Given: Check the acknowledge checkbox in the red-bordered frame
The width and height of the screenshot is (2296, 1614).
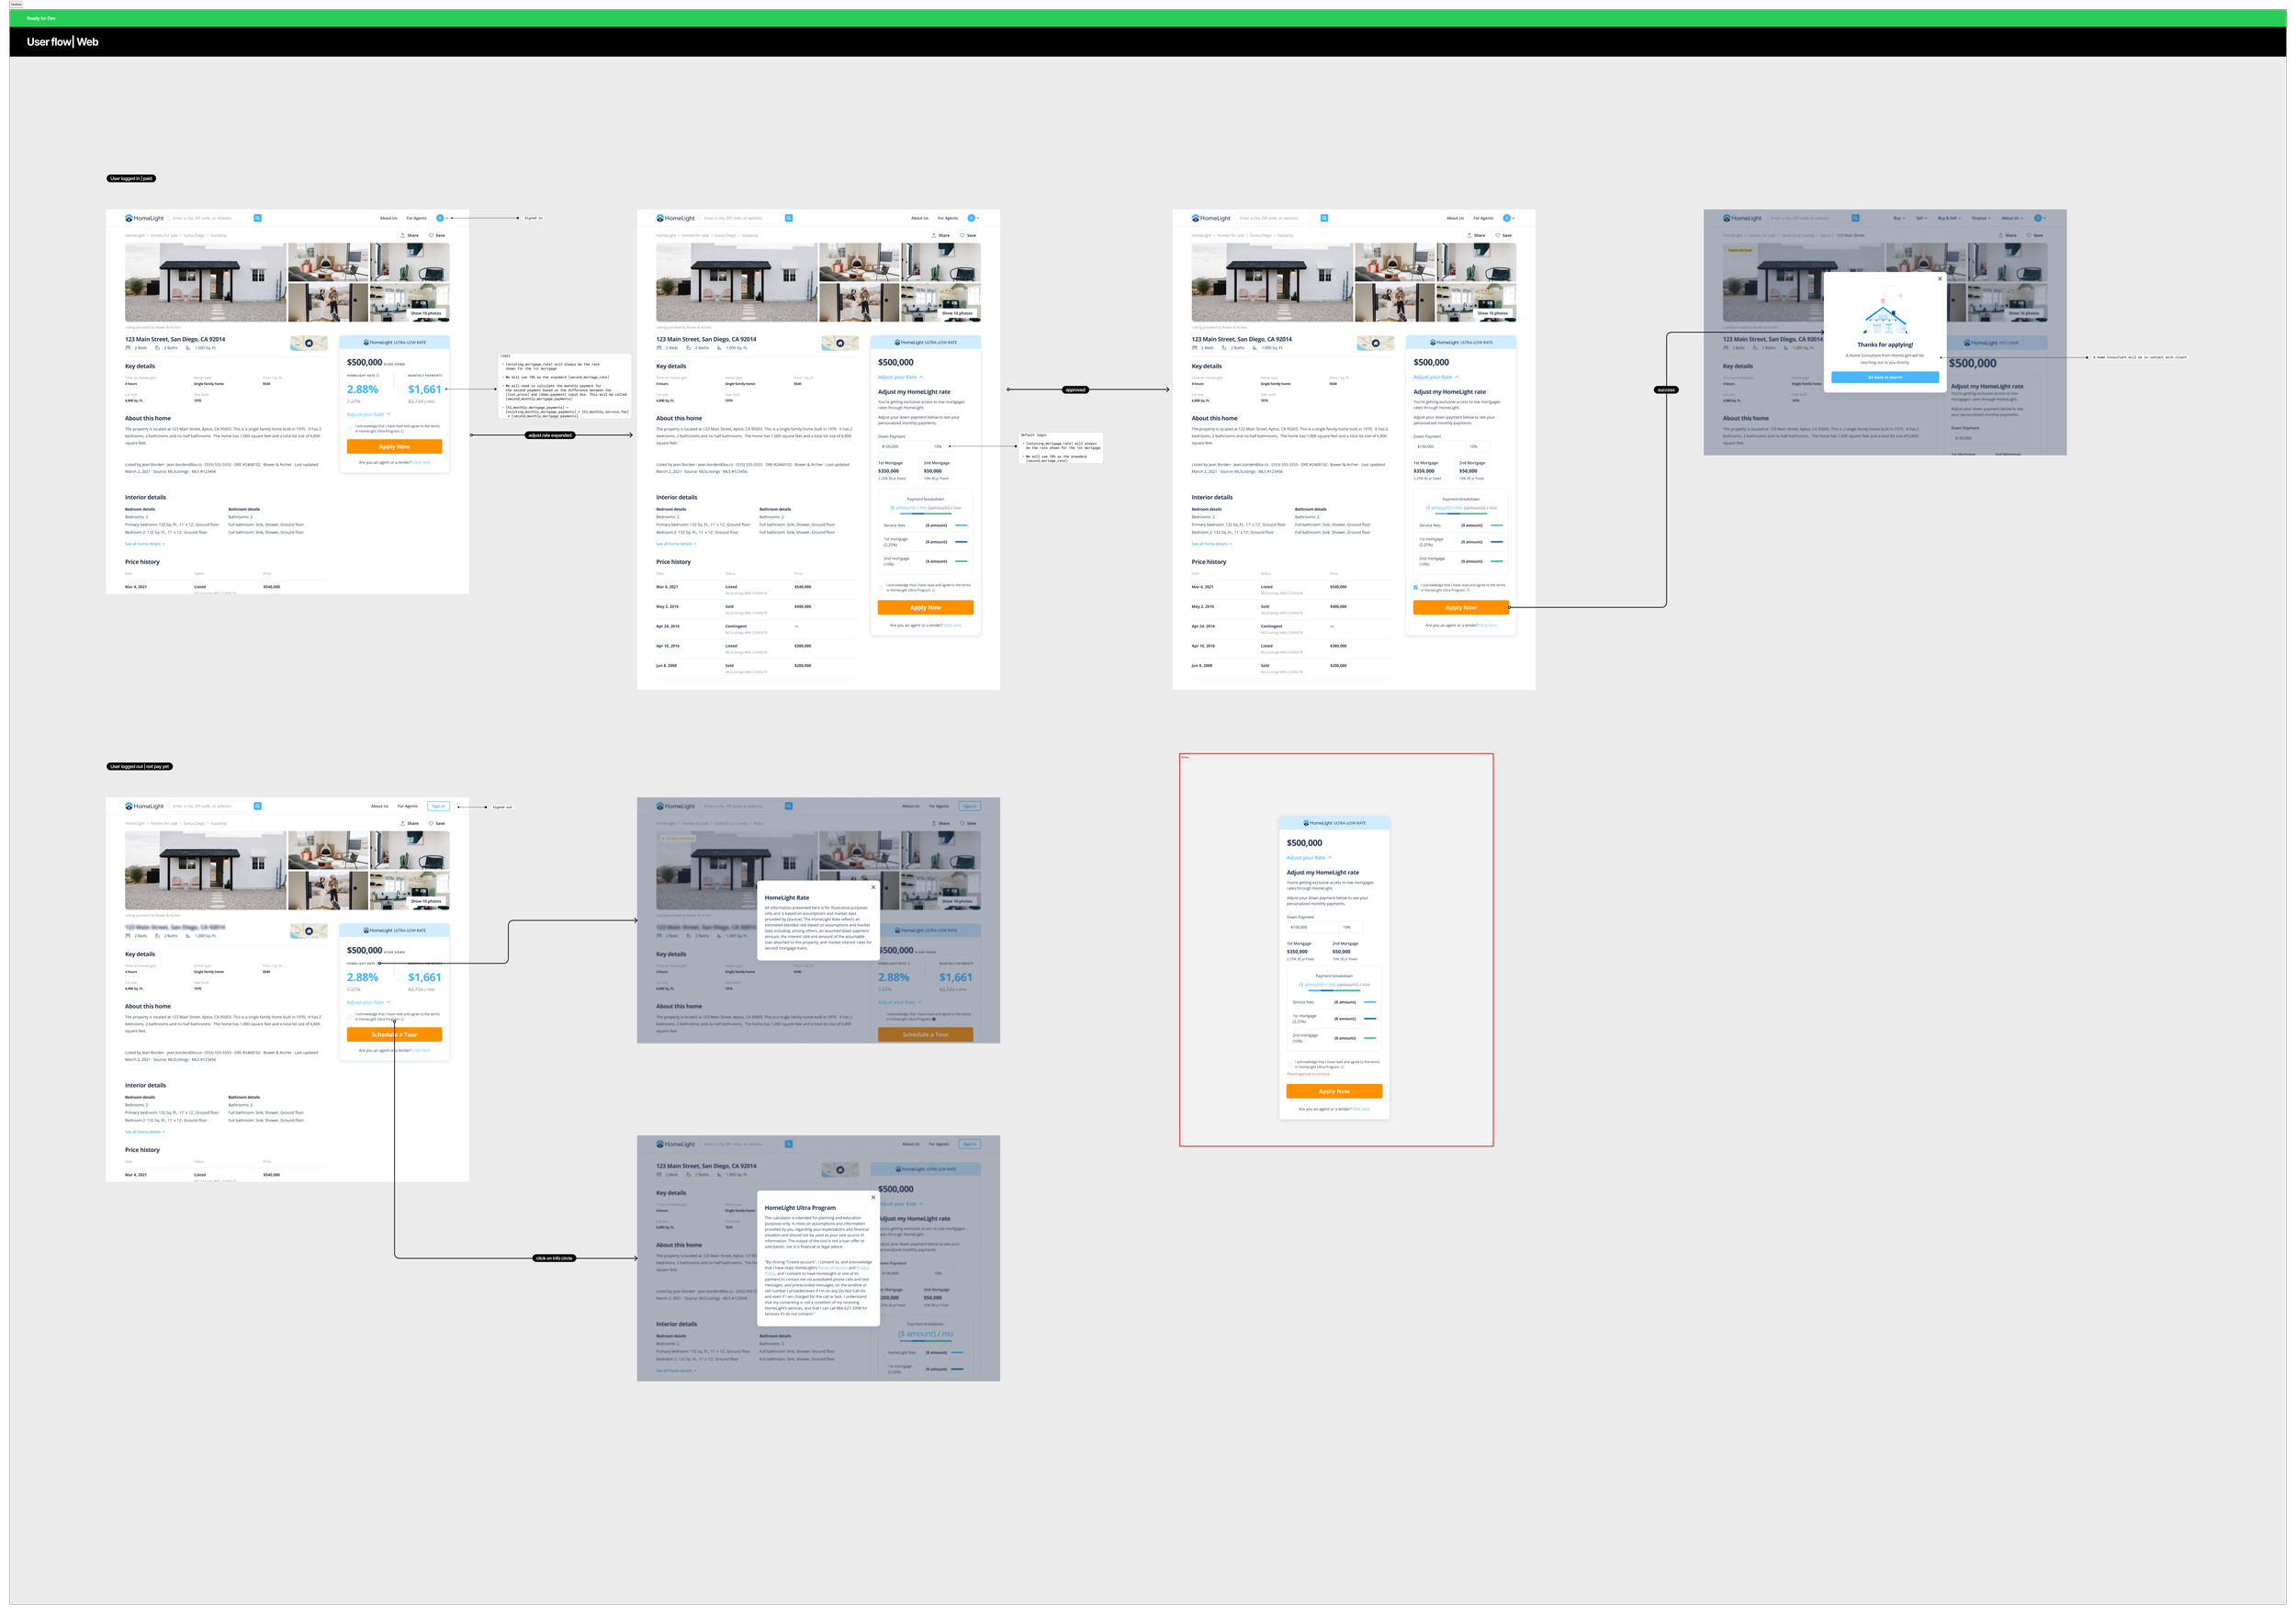Looking at the screenshot, I should click(x=1290, y=1063).
